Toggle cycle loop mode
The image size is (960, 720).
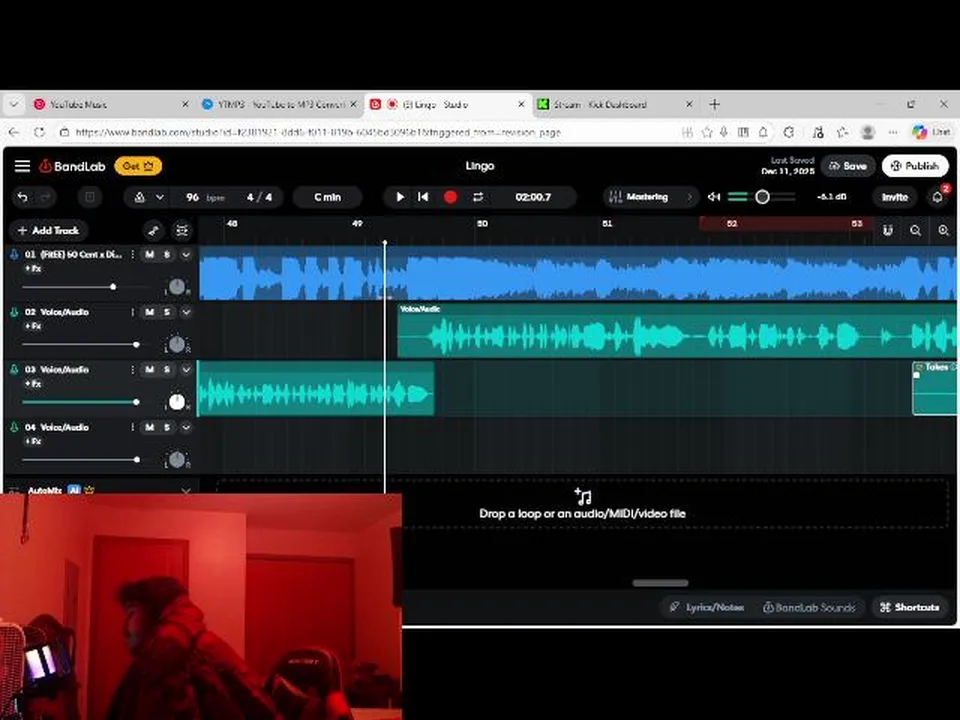(478, 197)
